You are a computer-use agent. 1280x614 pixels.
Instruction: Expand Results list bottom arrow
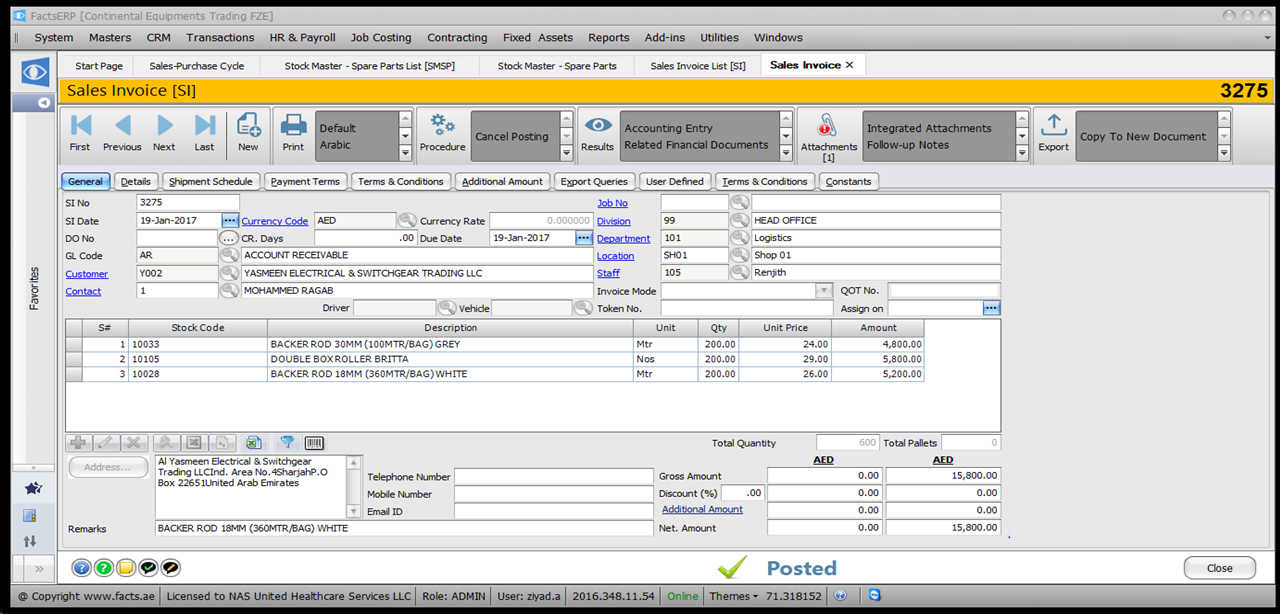click(786, 153)
